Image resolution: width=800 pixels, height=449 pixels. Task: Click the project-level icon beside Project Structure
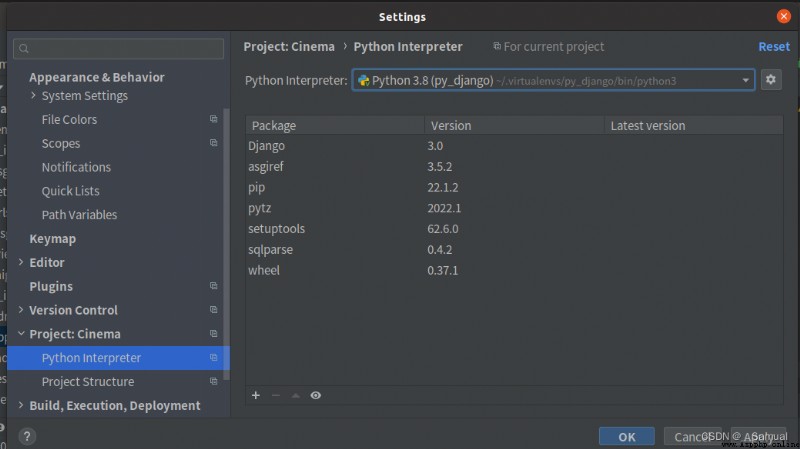(213, 381)
